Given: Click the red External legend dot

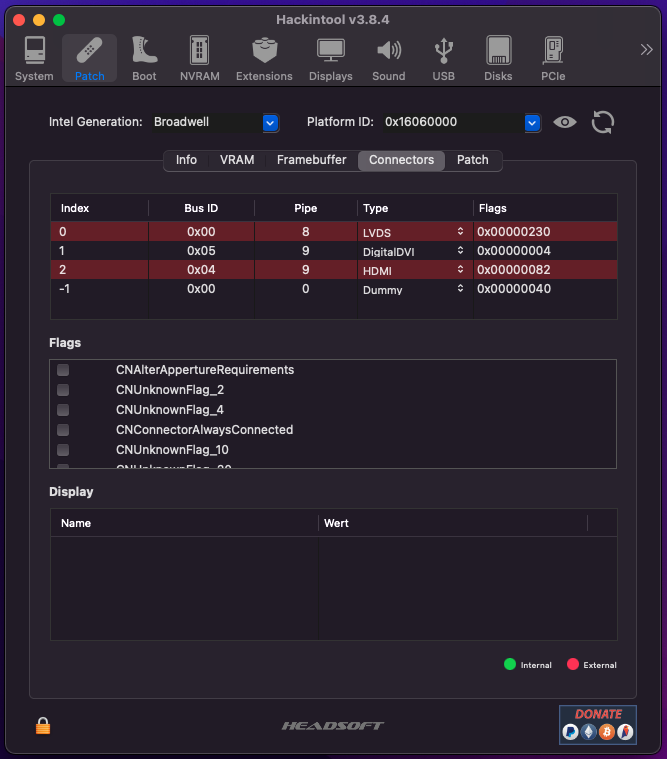Looking at the screenshot, I should [x=573, y=664].
